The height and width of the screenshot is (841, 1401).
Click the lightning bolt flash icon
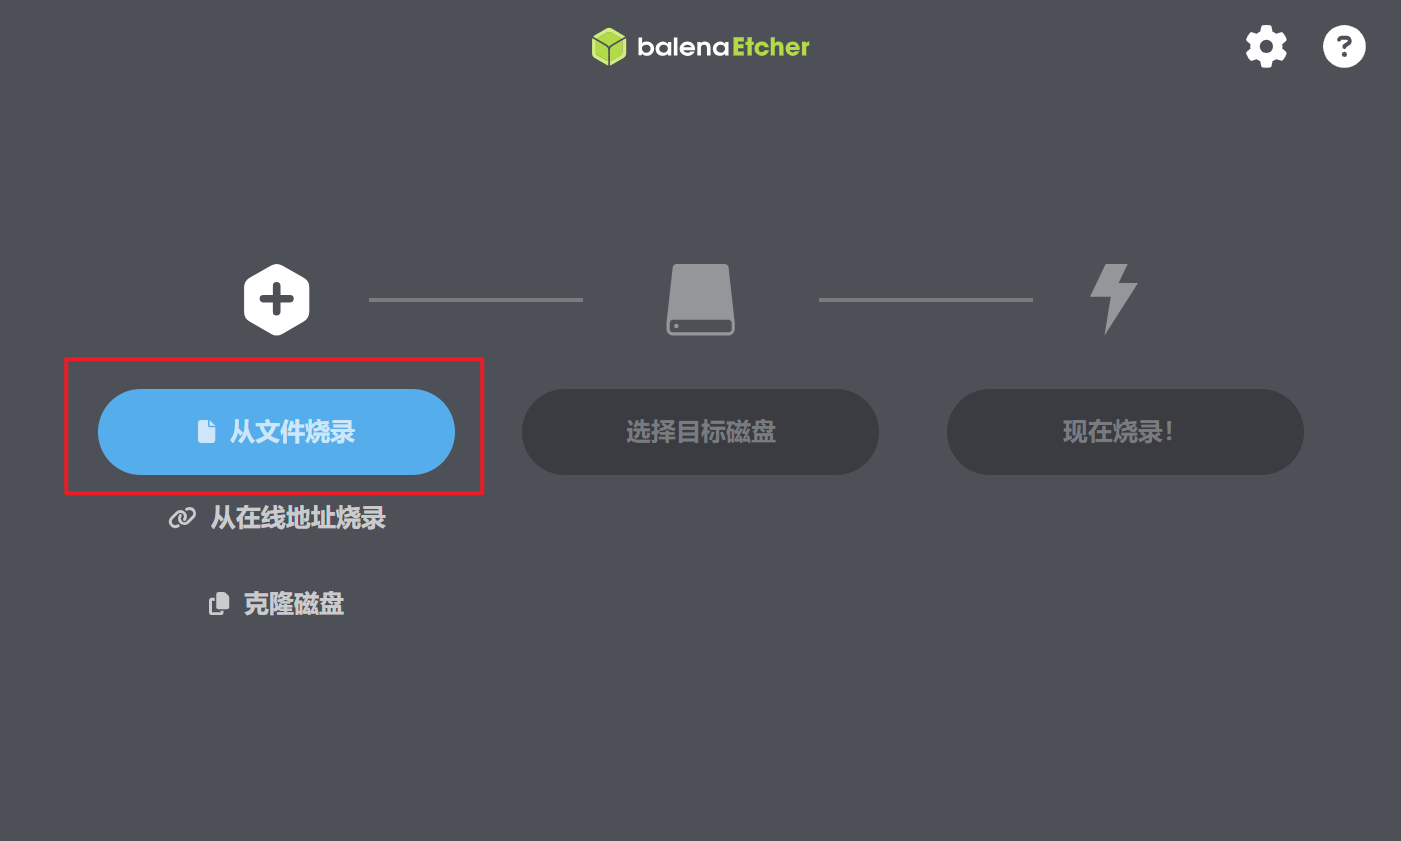coord(1114,299)
